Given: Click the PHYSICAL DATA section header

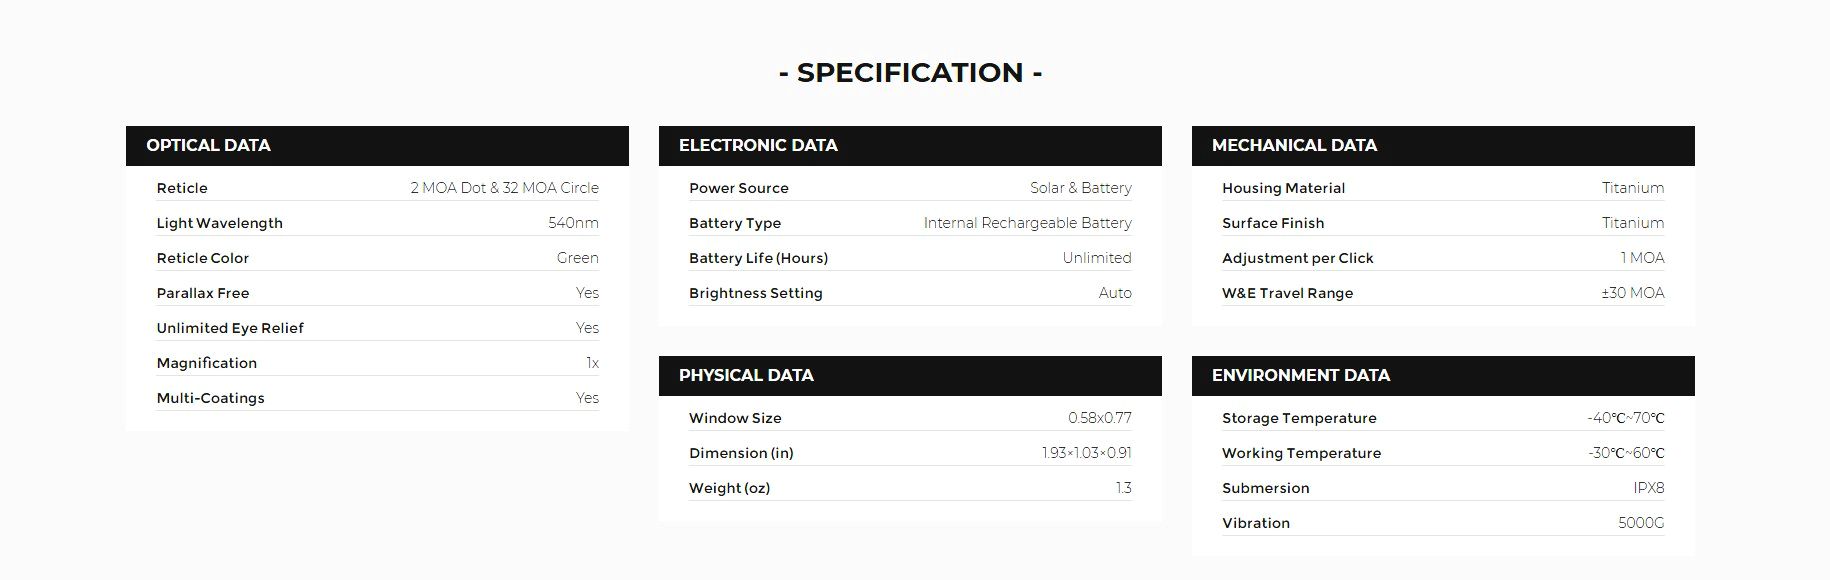Looking at the screenshot, I should coord(746,376).
